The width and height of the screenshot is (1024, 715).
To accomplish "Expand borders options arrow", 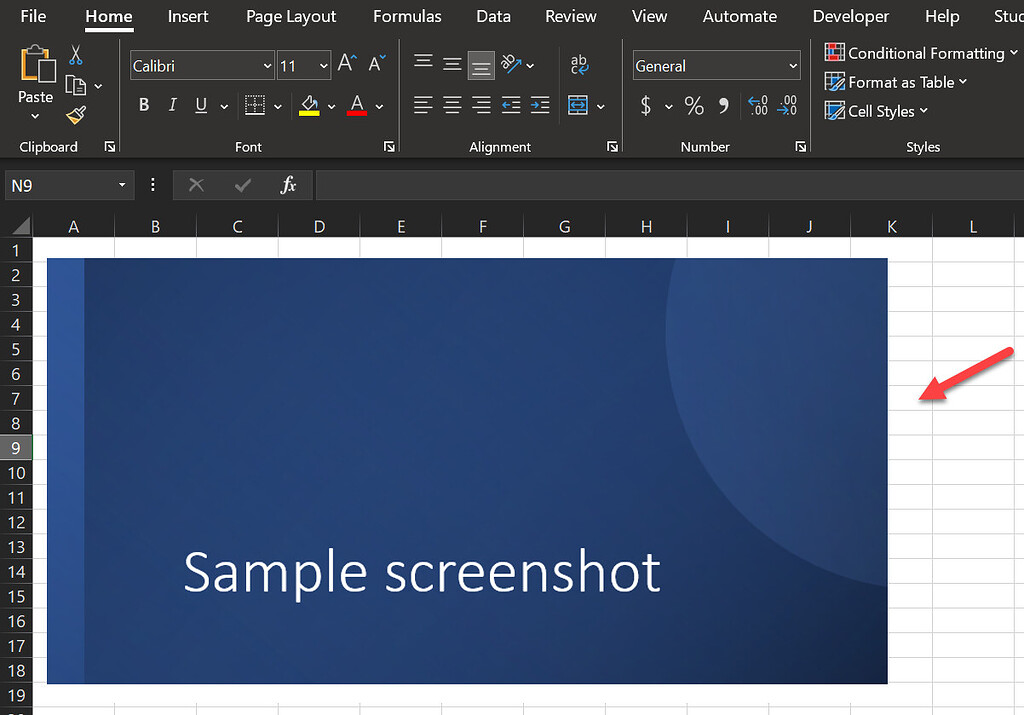I will click(278, 106).
